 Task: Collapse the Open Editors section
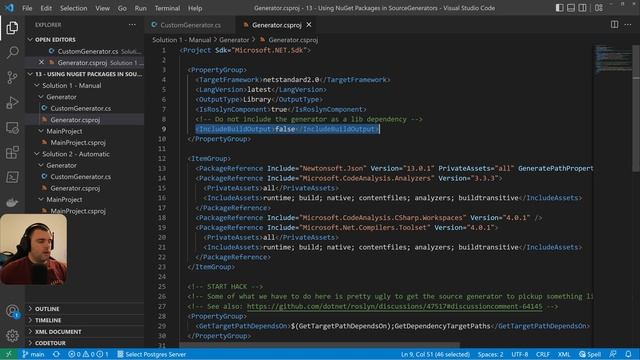pos(85,40)
